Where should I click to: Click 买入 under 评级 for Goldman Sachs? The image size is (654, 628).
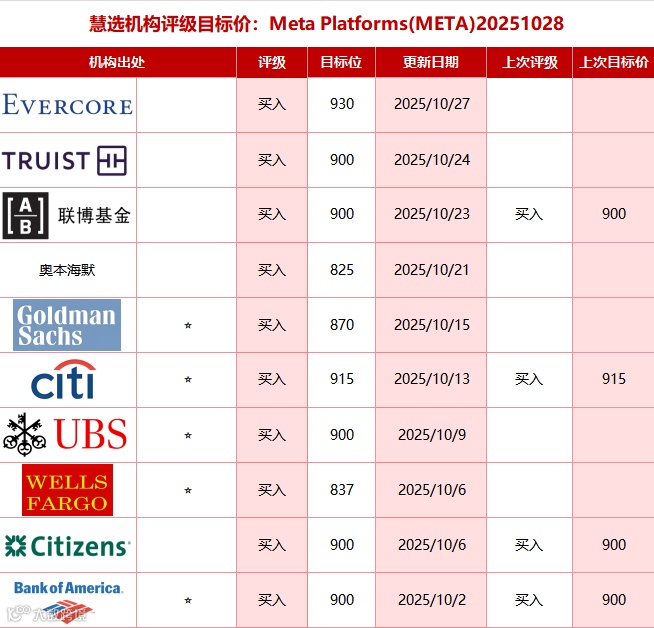(272, 325)
